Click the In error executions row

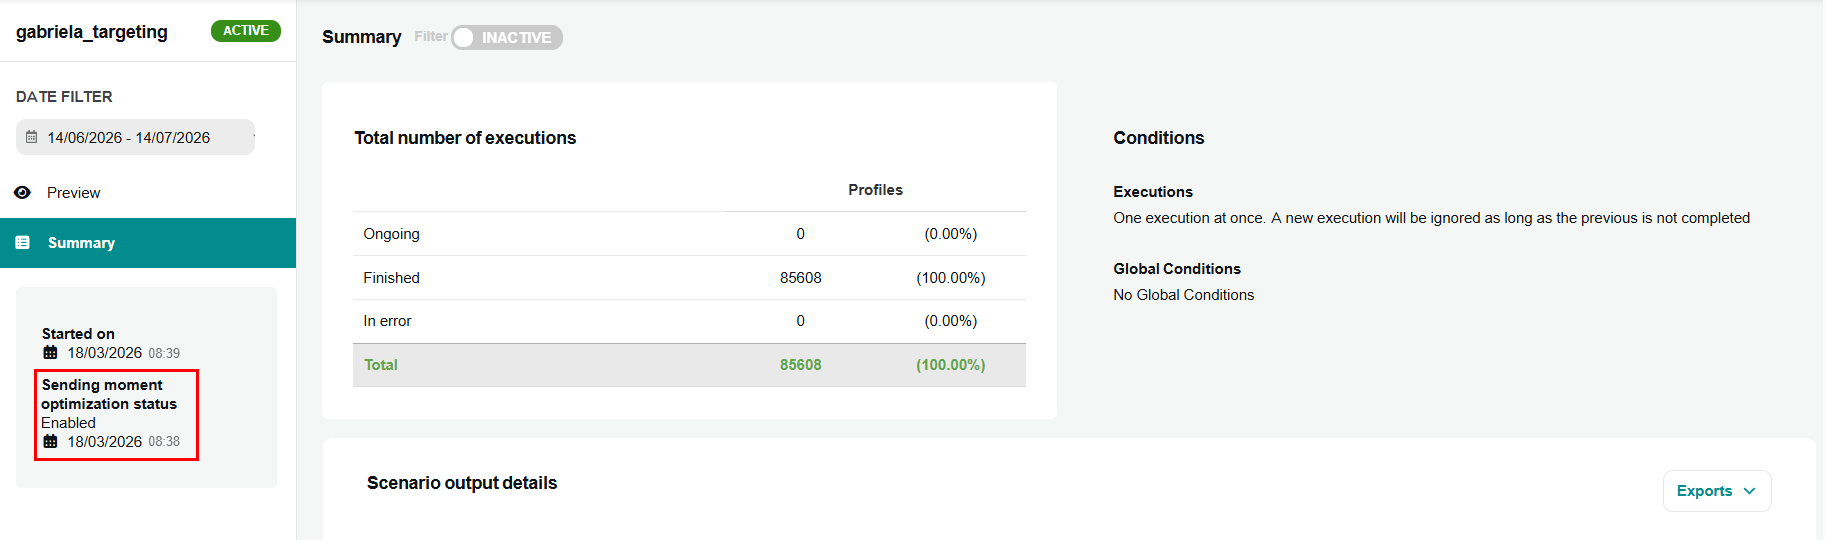(689, 321)
